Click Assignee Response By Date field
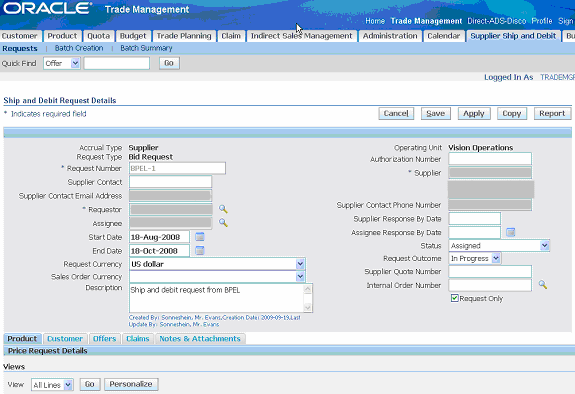This screenshot has height=394, width=575. tap(475, 232)
